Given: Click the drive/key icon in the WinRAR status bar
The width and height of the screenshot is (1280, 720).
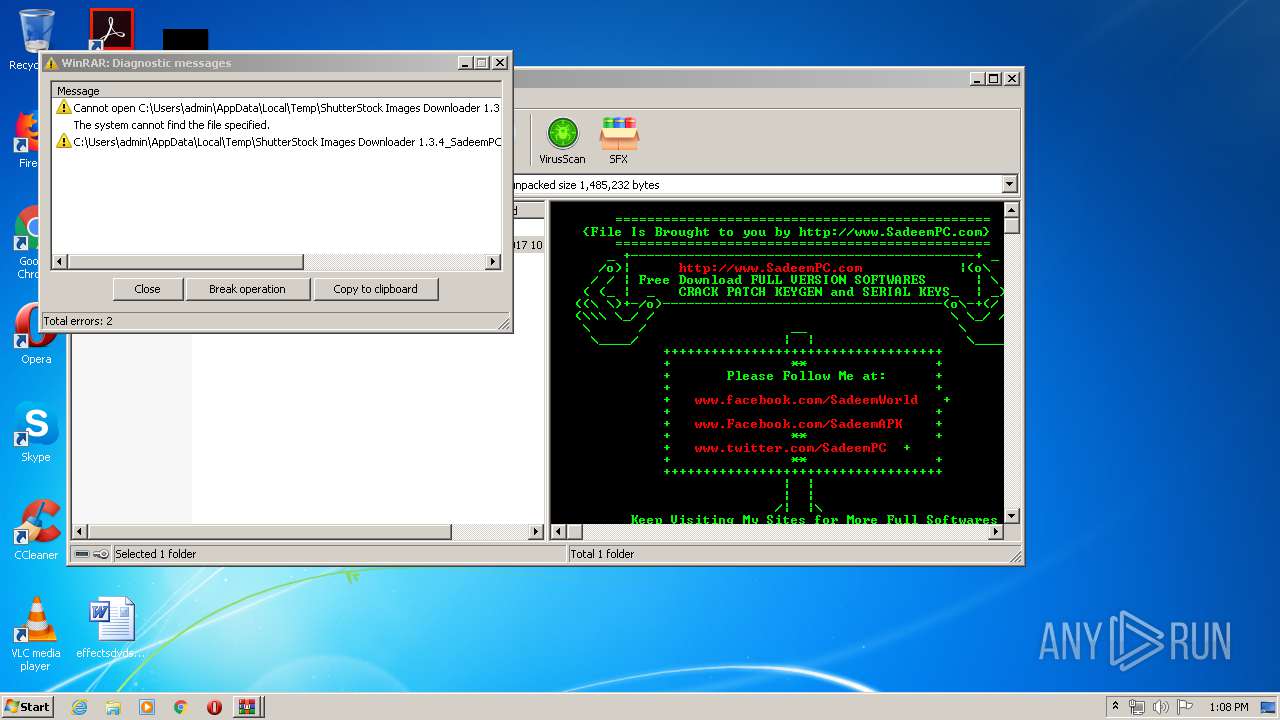Looking at the screenshot, I should pyautogui.click(x=91, y=554).
